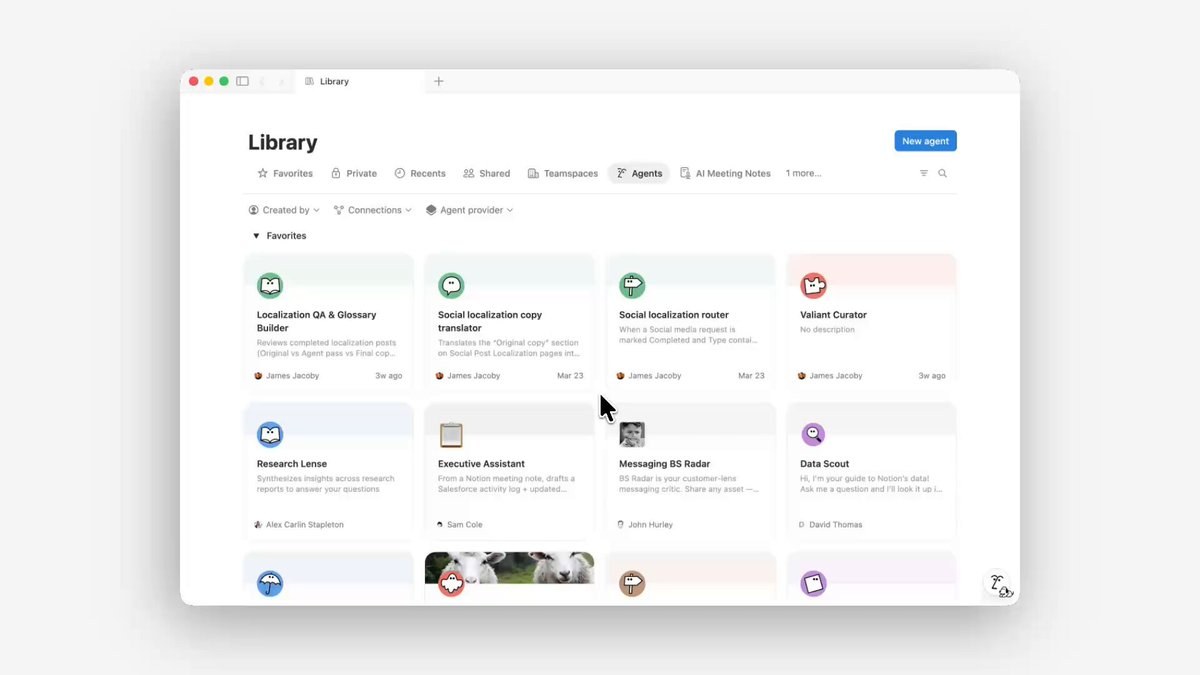Switch to the Teamspaces tab
Image resolution: width=1200 pixels, height=675 pixels.
coord(563,173)
